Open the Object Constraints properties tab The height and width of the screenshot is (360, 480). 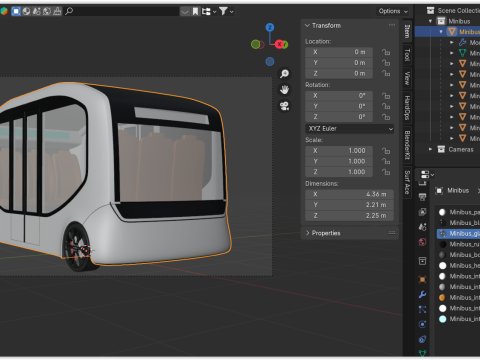[x=422, y=339]
